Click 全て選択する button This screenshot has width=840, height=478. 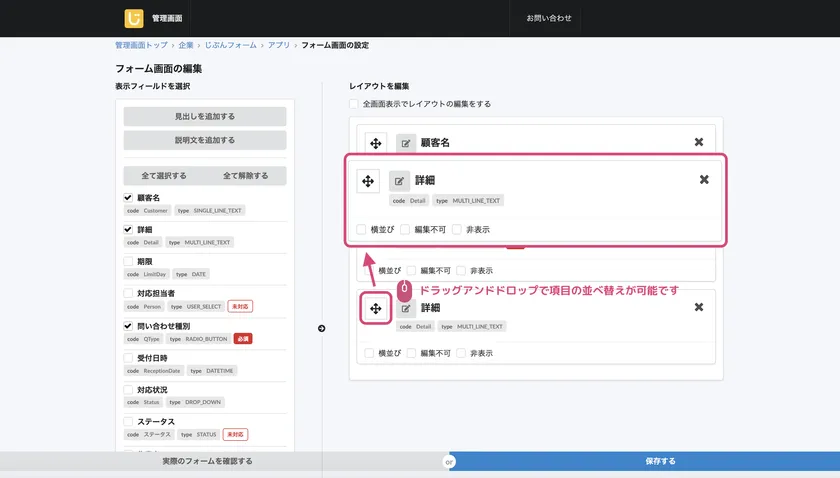164,176
